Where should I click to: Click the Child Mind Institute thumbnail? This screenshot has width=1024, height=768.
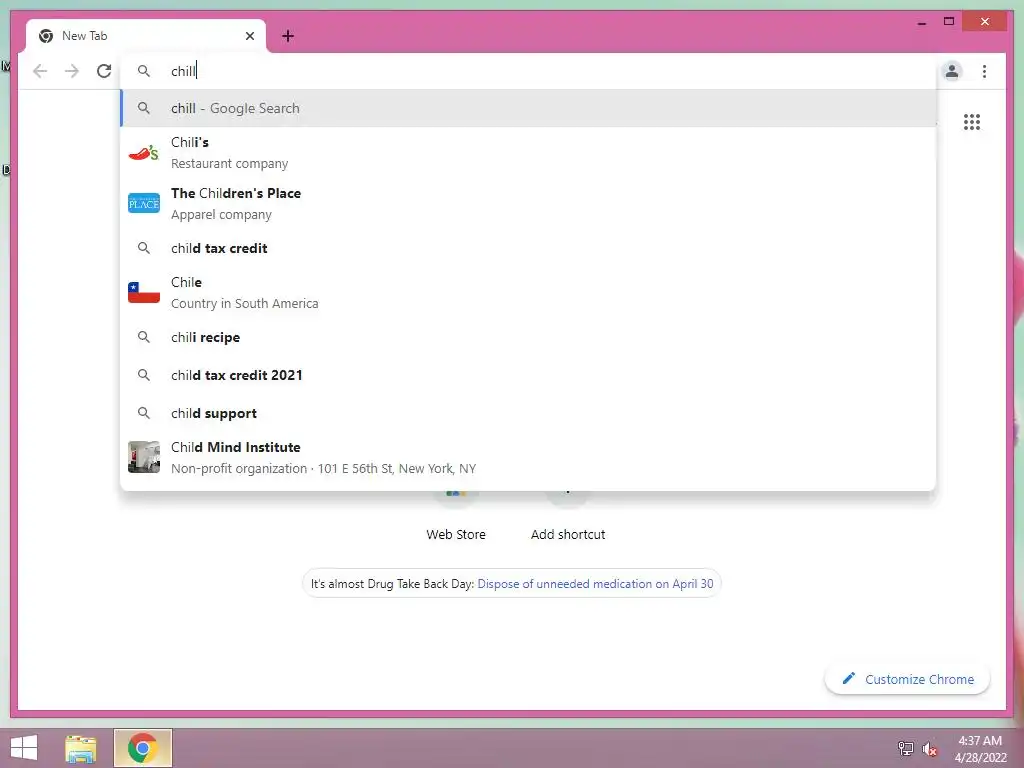pyautogui.click(x=144, y=457)
